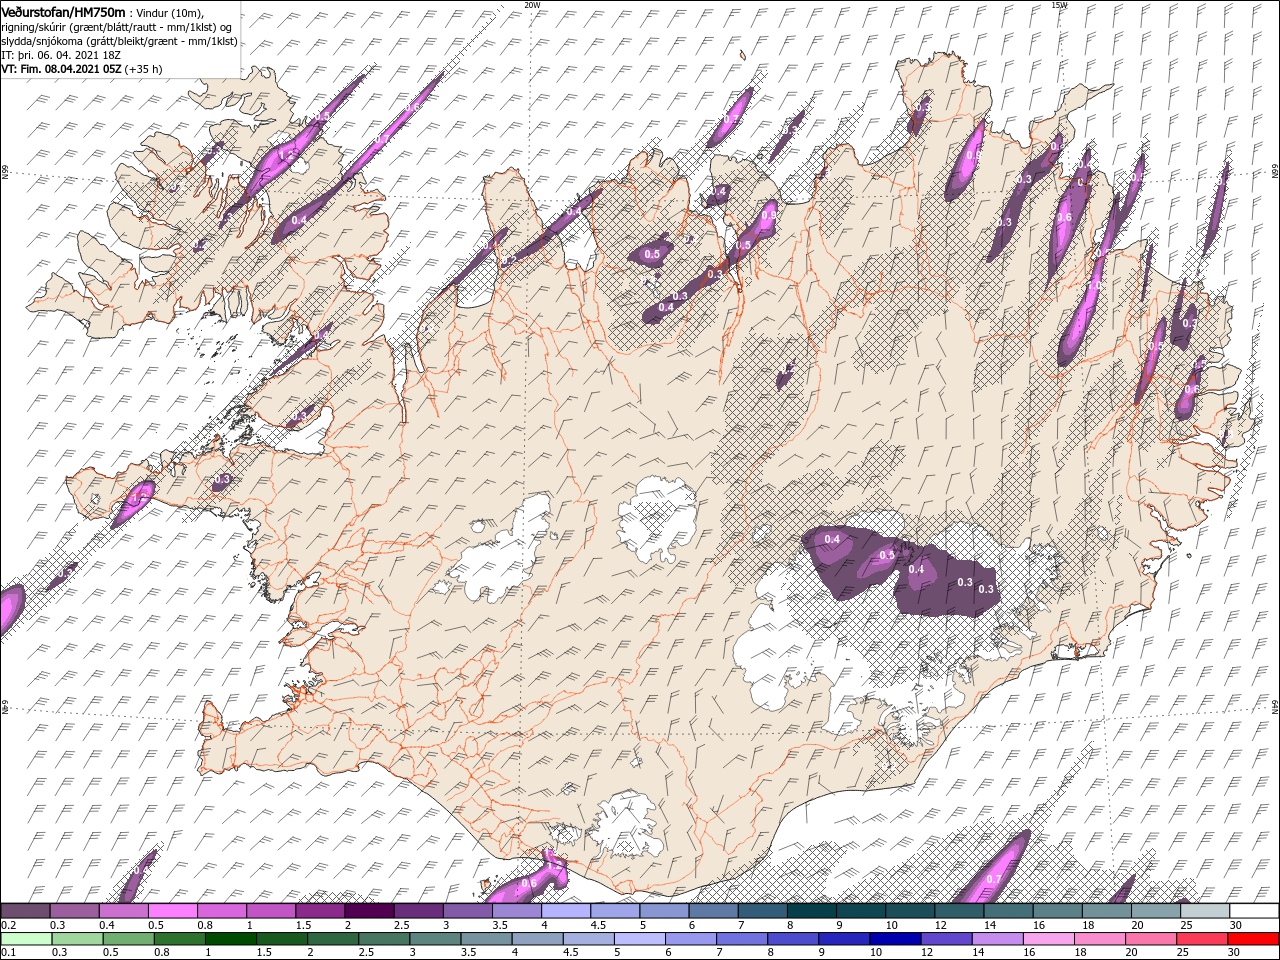
Task: Click the '2.5' label in the upper legend row
Action: click(401, 925)
